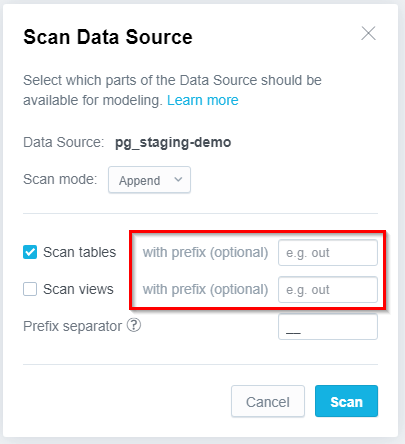Image resolution: width=405 pixels, height=444 pixels.
Task: Click the blue Scan button
Action: click(346, 401)
